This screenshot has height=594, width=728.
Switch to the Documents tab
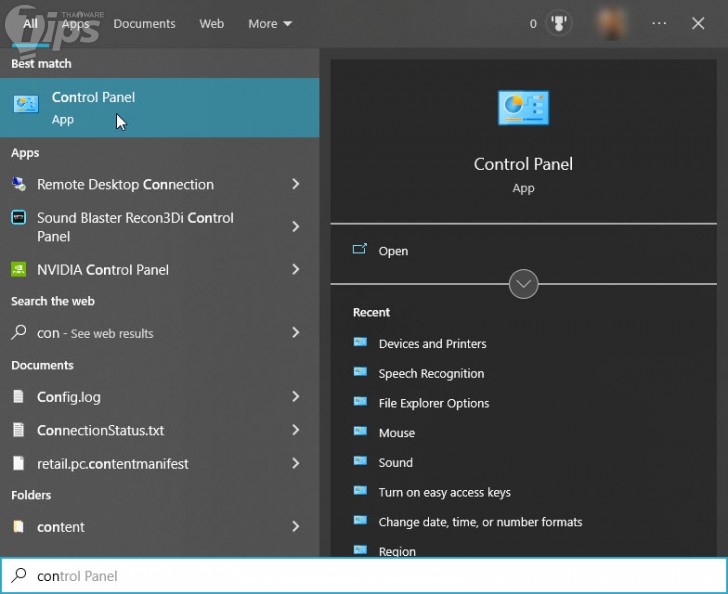coord(144,24)
